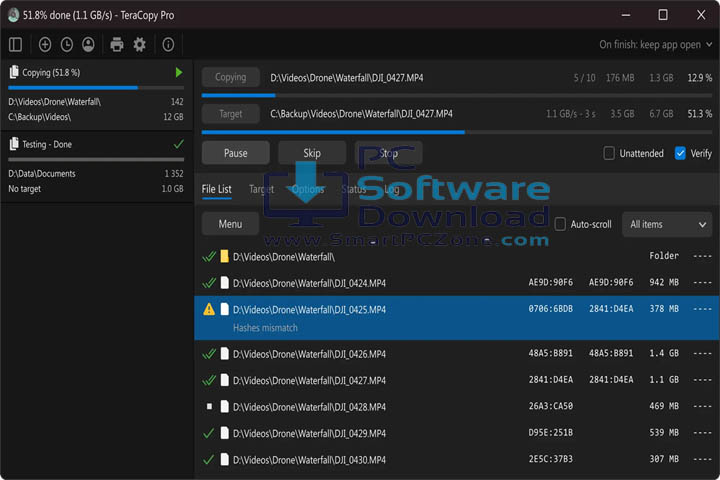Enable the Unattended checkbox
The image size is (720, 480).
point(609,153)
